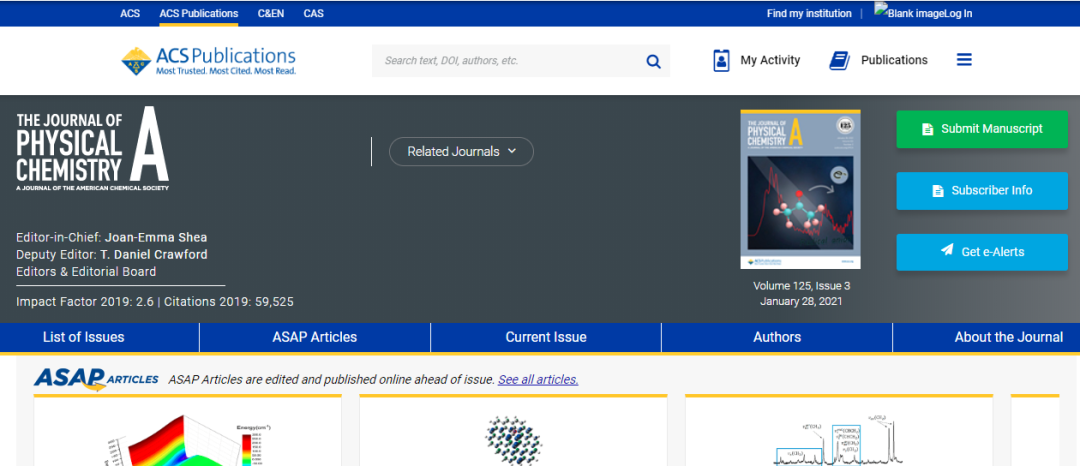This screenshot has height=466, width=1080.
Task: Open the CAS top bar link
Action: click(313, 13)
